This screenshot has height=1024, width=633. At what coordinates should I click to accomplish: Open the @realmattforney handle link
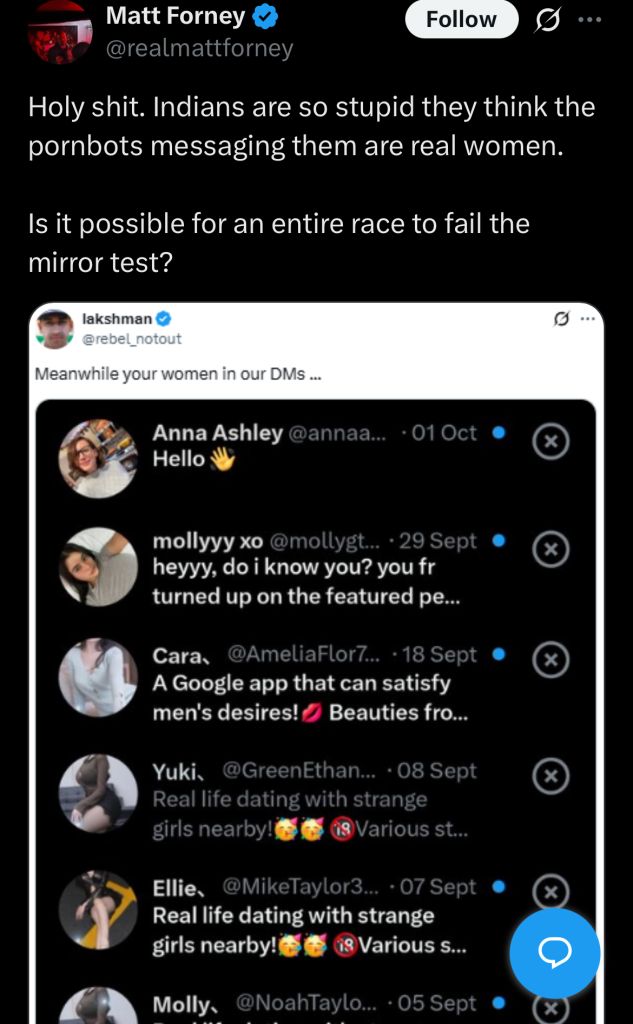click(x=199, y=48)
